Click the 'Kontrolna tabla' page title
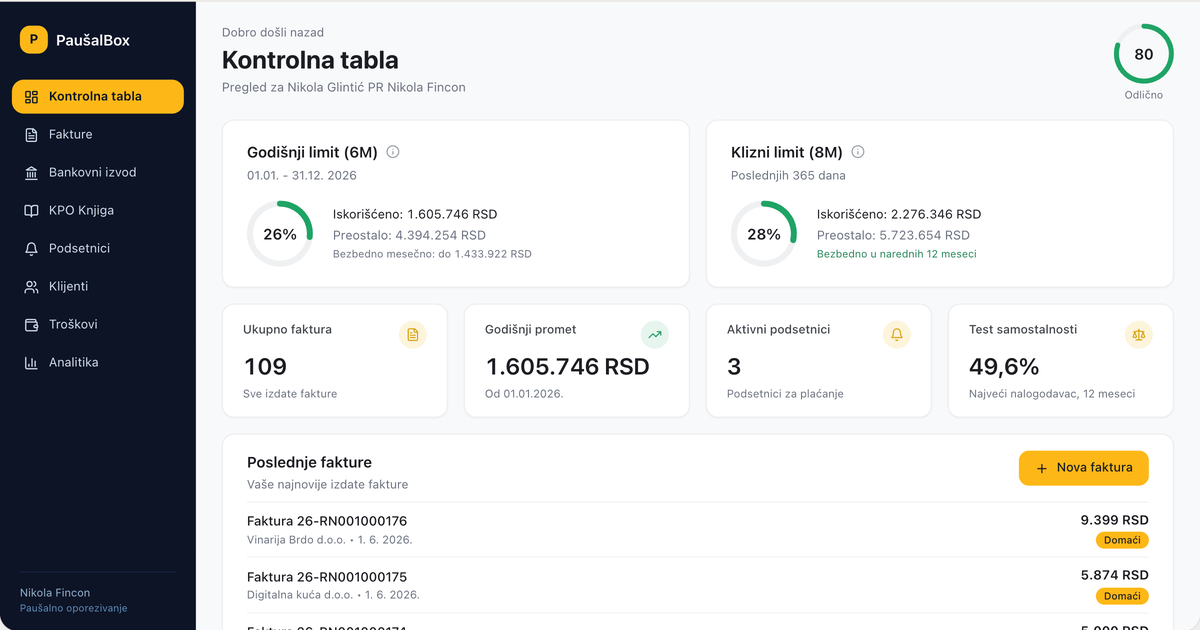The image size is (1200, 630). click(x=310, y=60)
